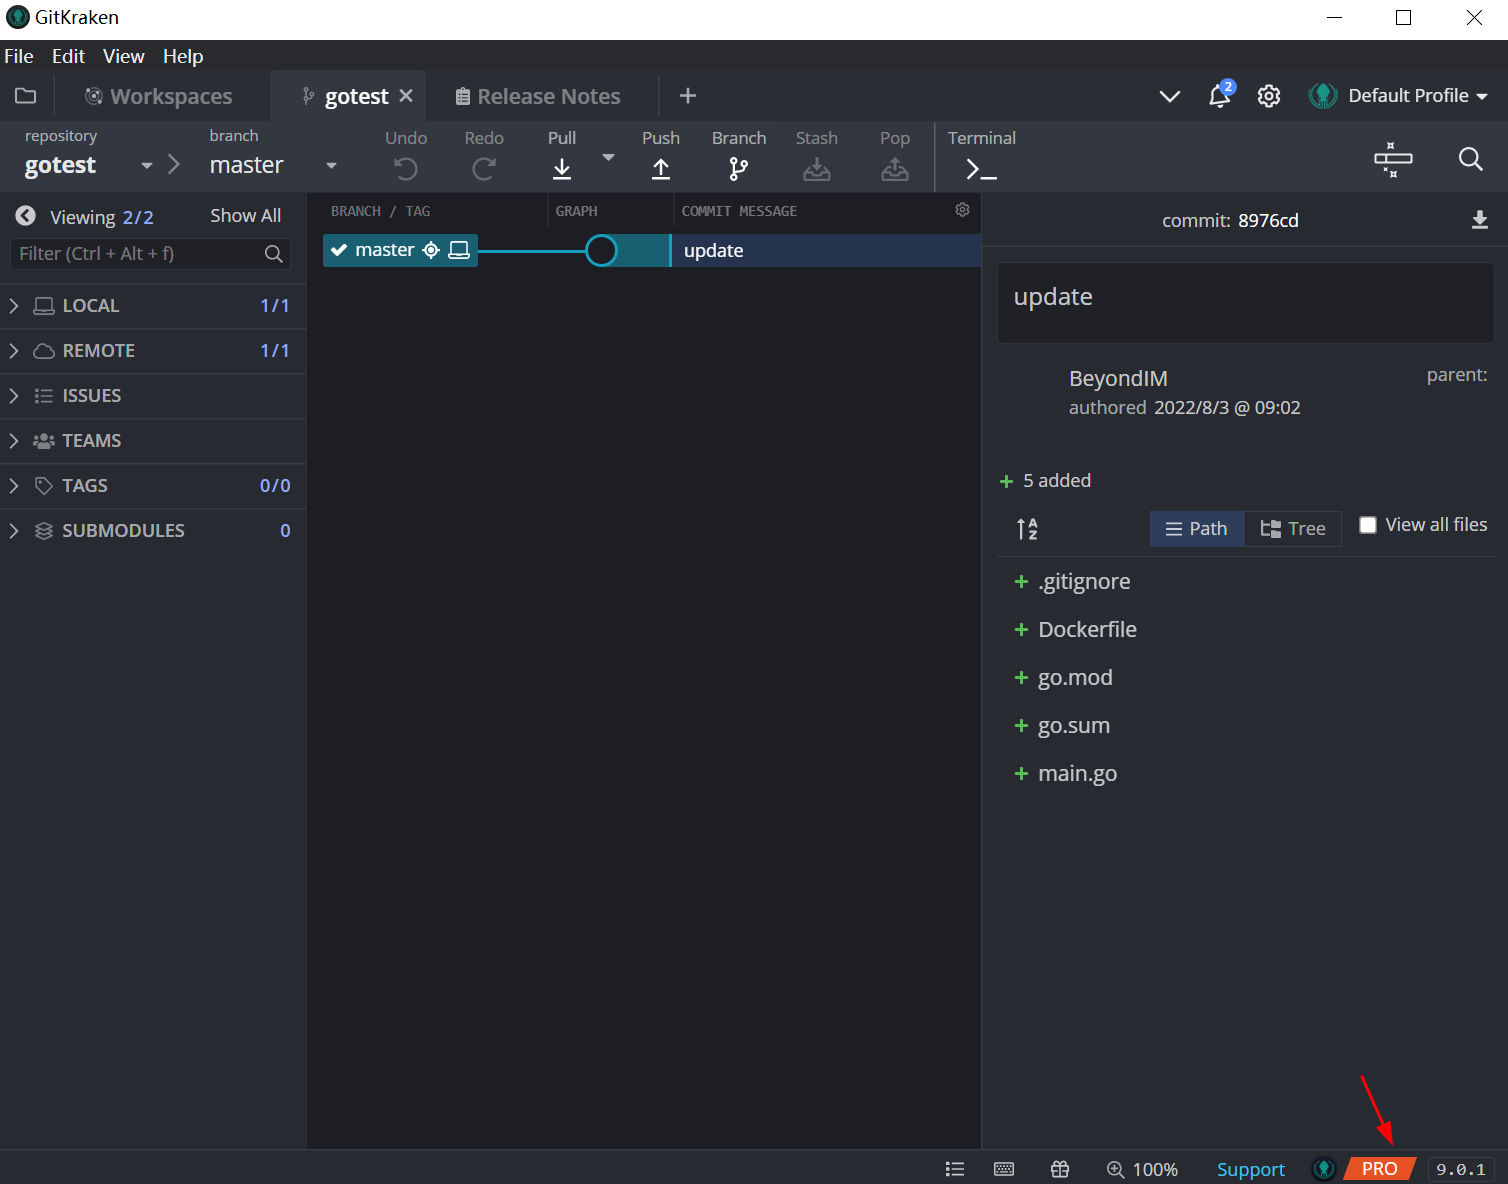The image size is (1508, 1184).
Task: Click the 100% zoom level indicator
Action: 1142,1169
